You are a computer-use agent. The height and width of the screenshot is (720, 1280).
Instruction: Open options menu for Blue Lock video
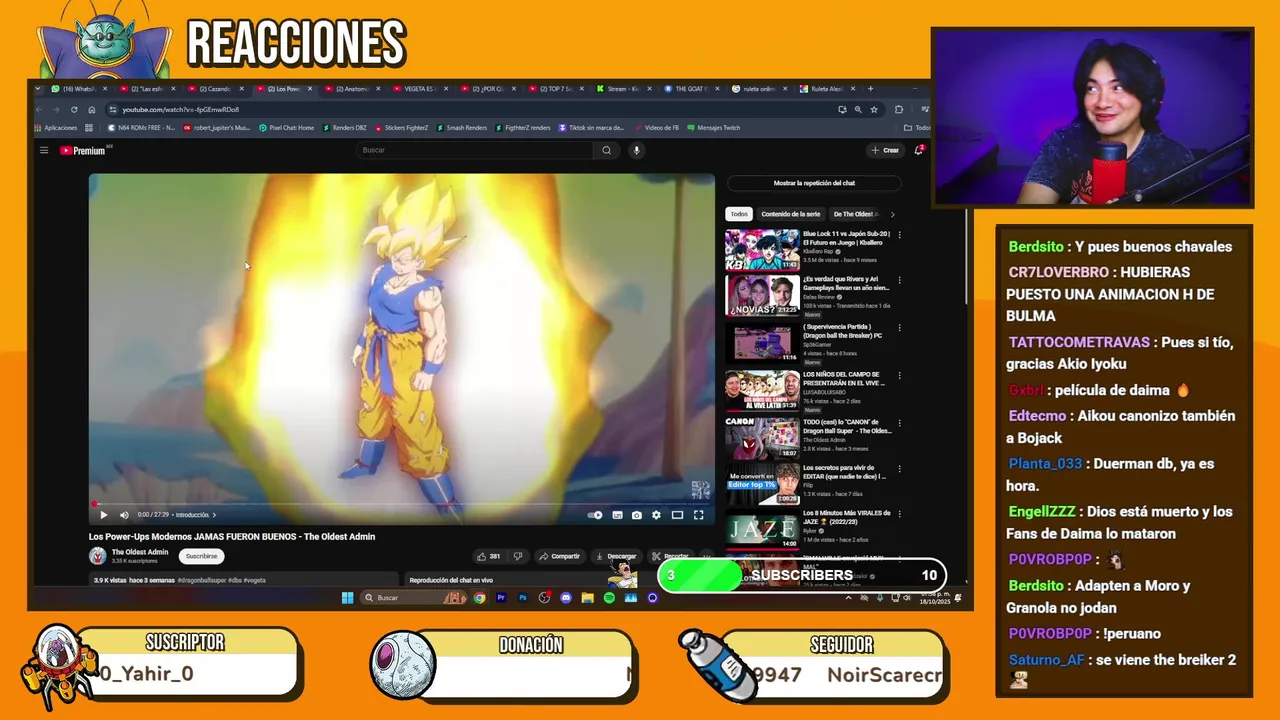click(899, 235)
